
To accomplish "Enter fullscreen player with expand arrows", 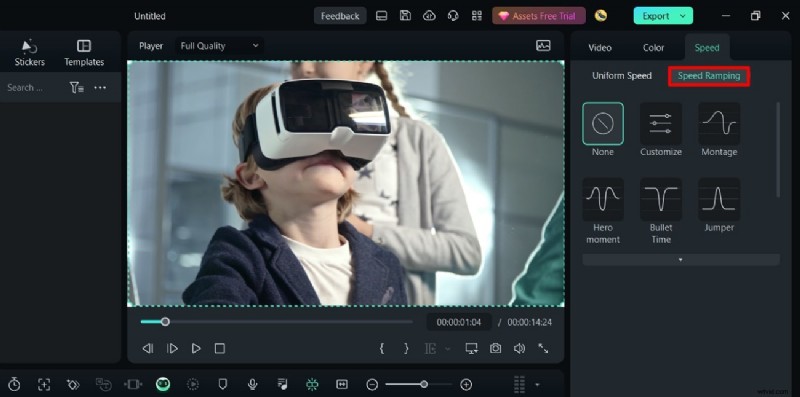I will (543, 349).
